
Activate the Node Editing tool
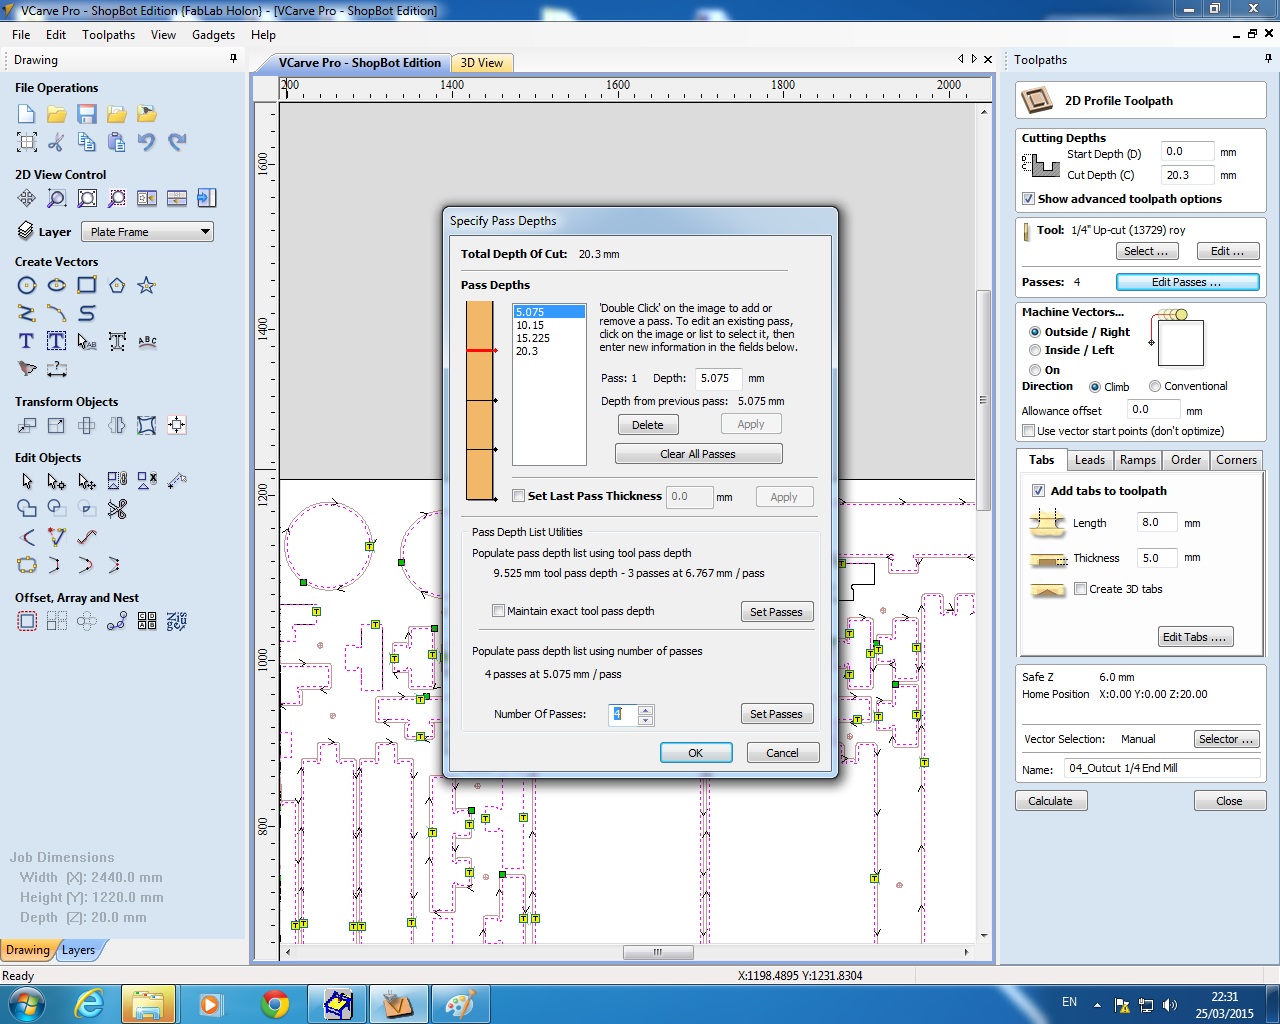[x=57, y=482]
